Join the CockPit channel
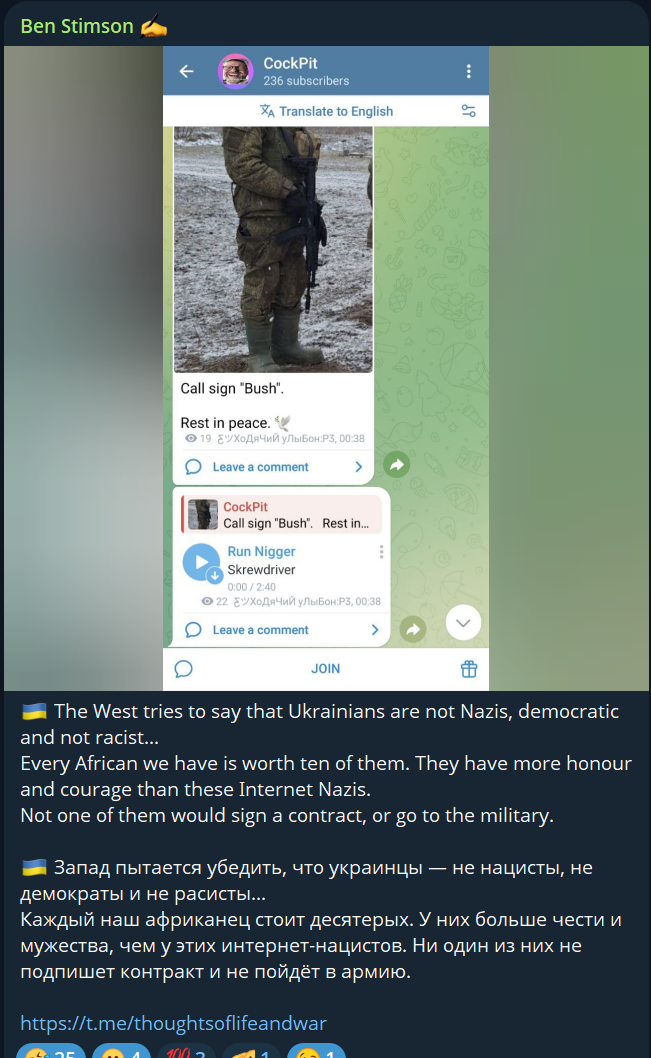651x1058 pixels. tap(325, 669)
